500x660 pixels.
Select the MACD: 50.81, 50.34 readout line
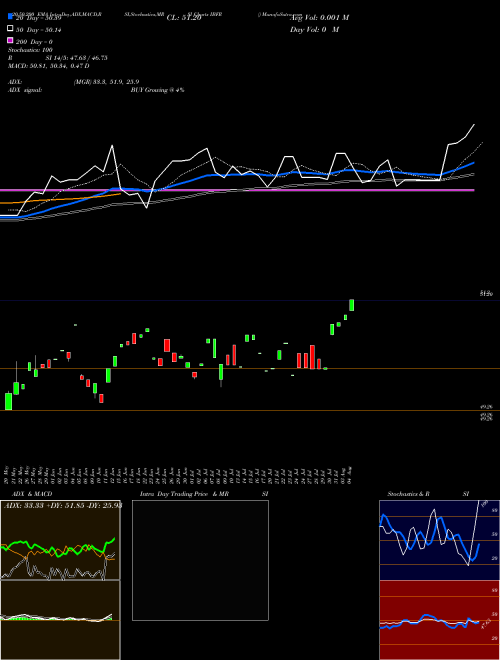tap(48, 66)
